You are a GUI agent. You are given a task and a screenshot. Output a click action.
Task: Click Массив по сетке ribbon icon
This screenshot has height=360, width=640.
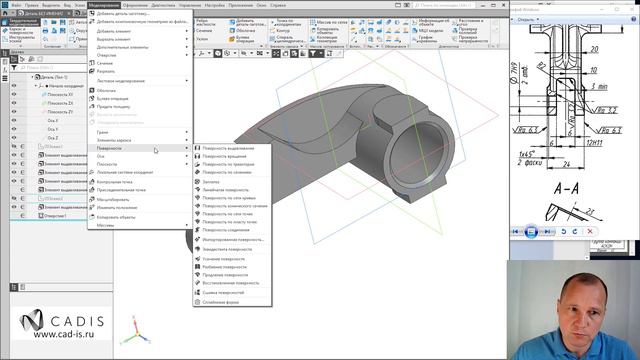tap(313, 22)
